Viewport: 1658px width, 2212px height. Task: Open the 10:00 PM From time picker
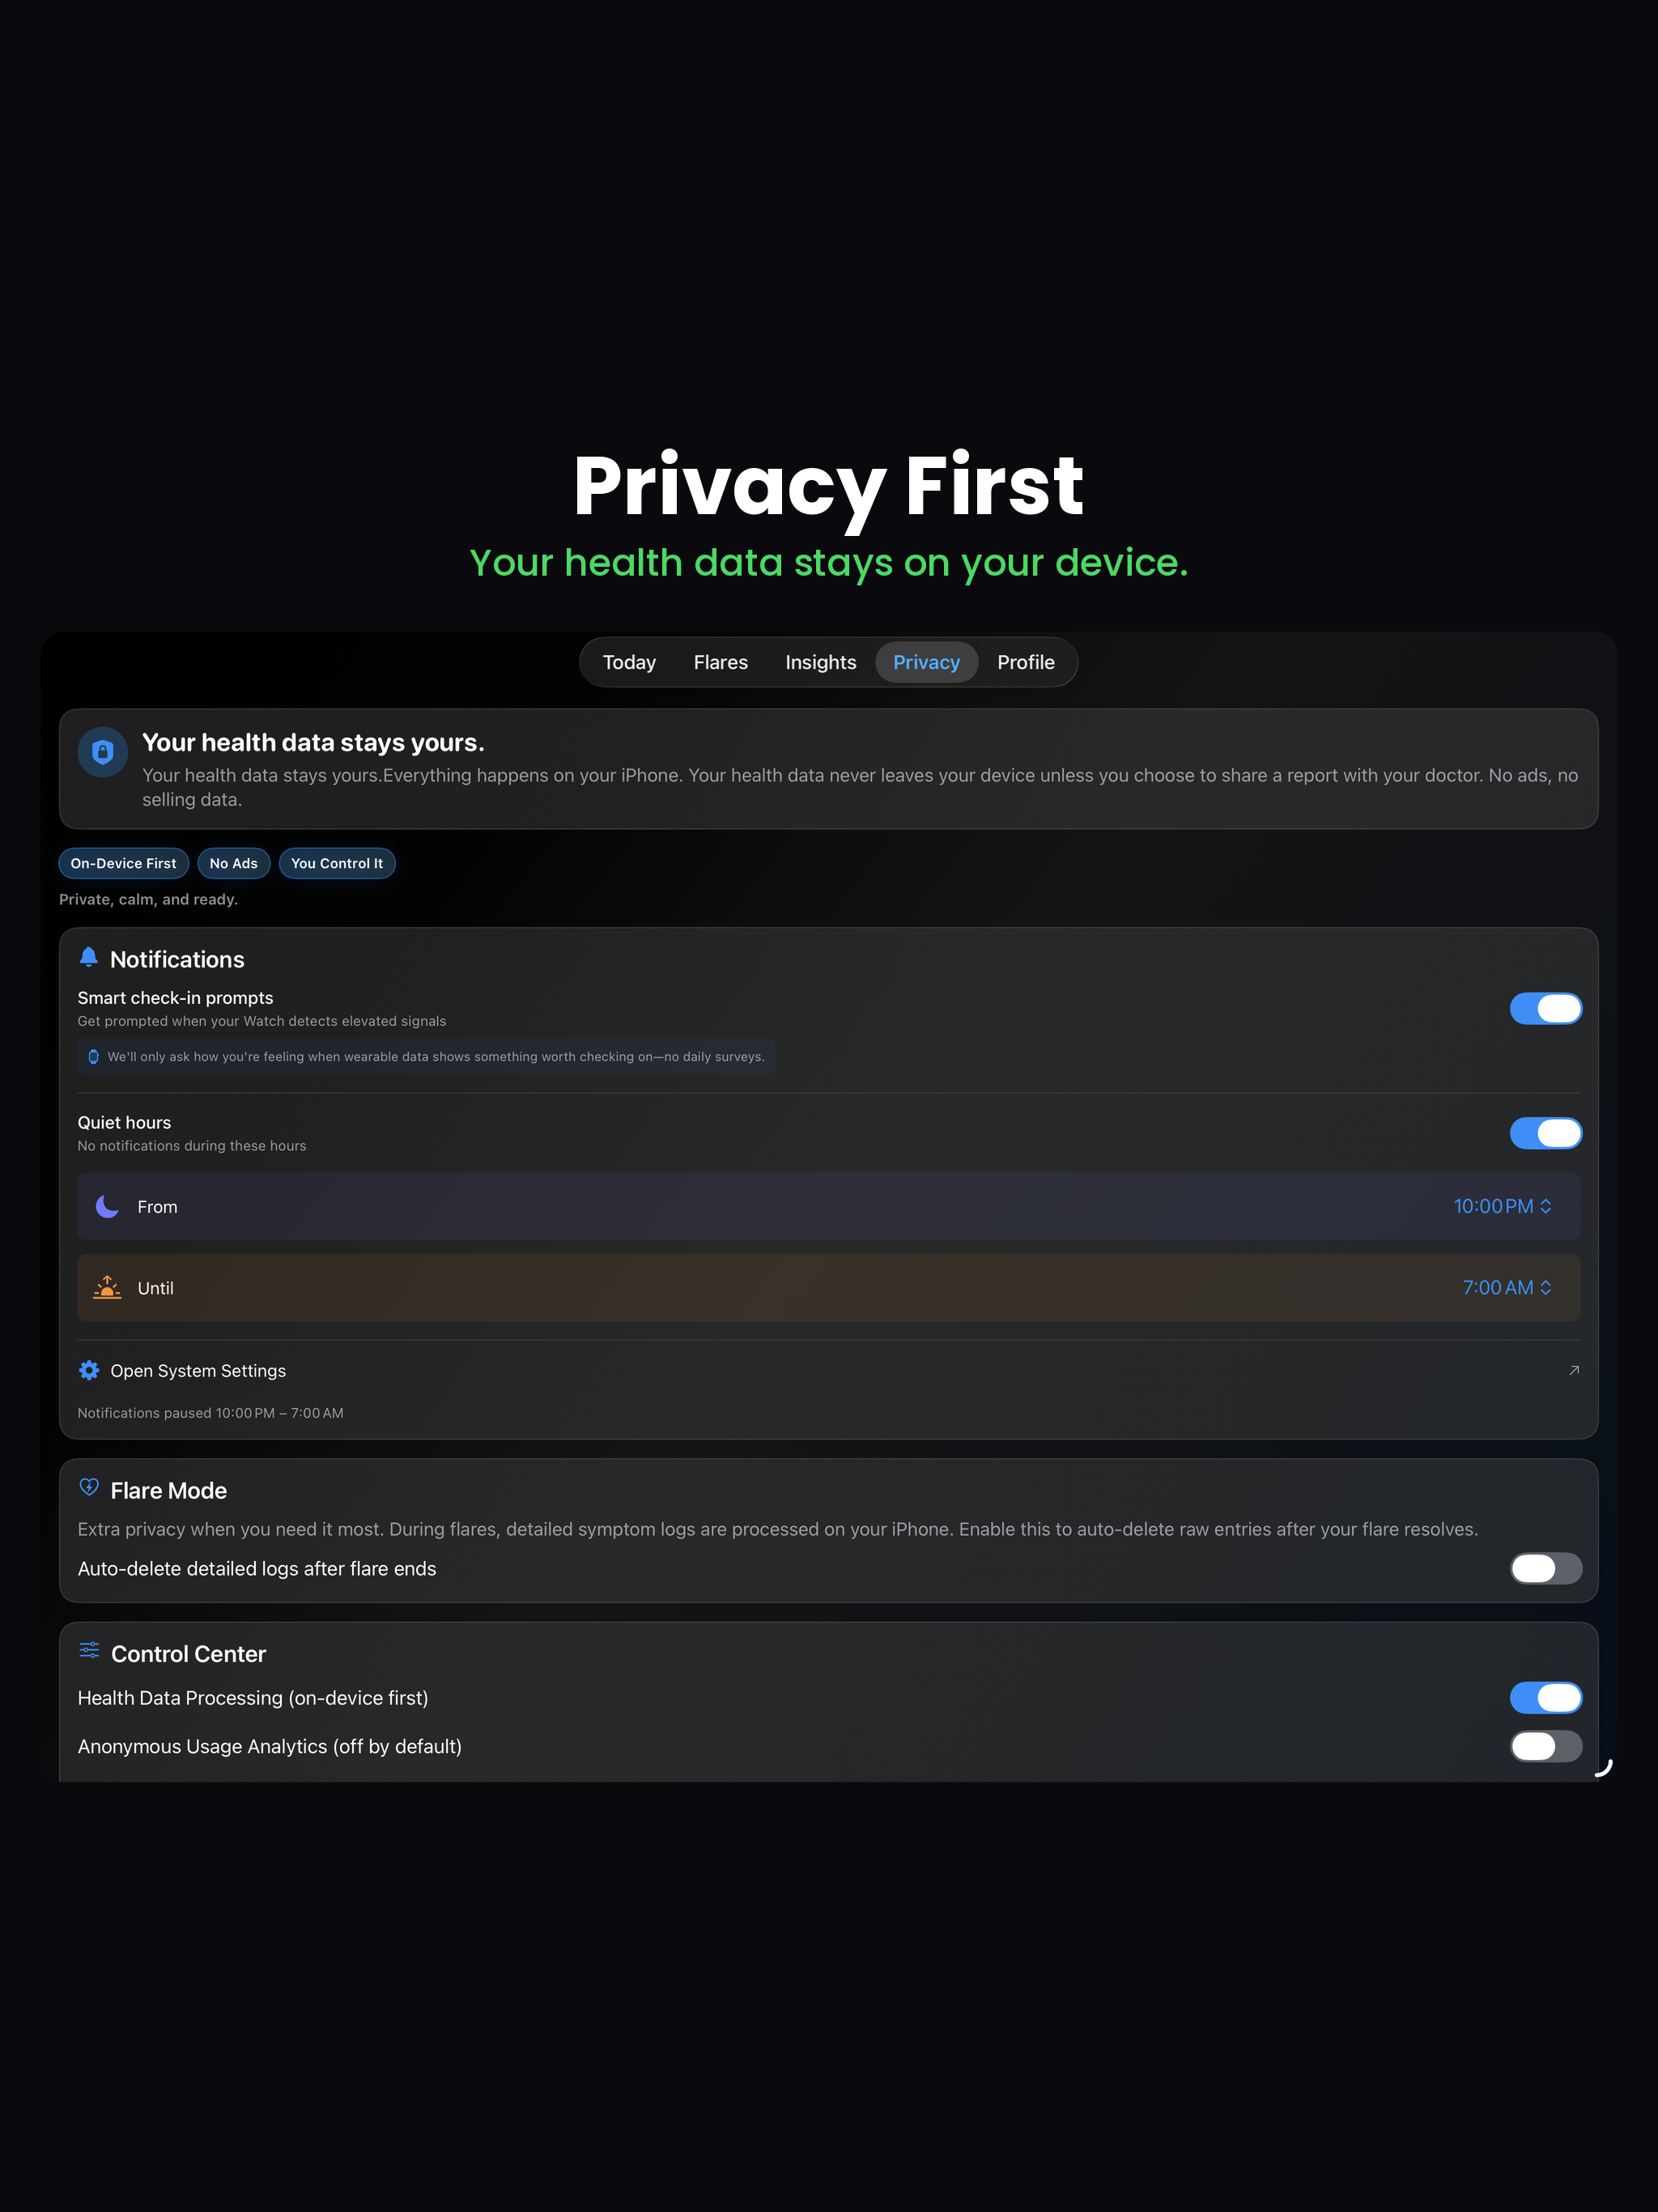(x=1502, y=1206)
